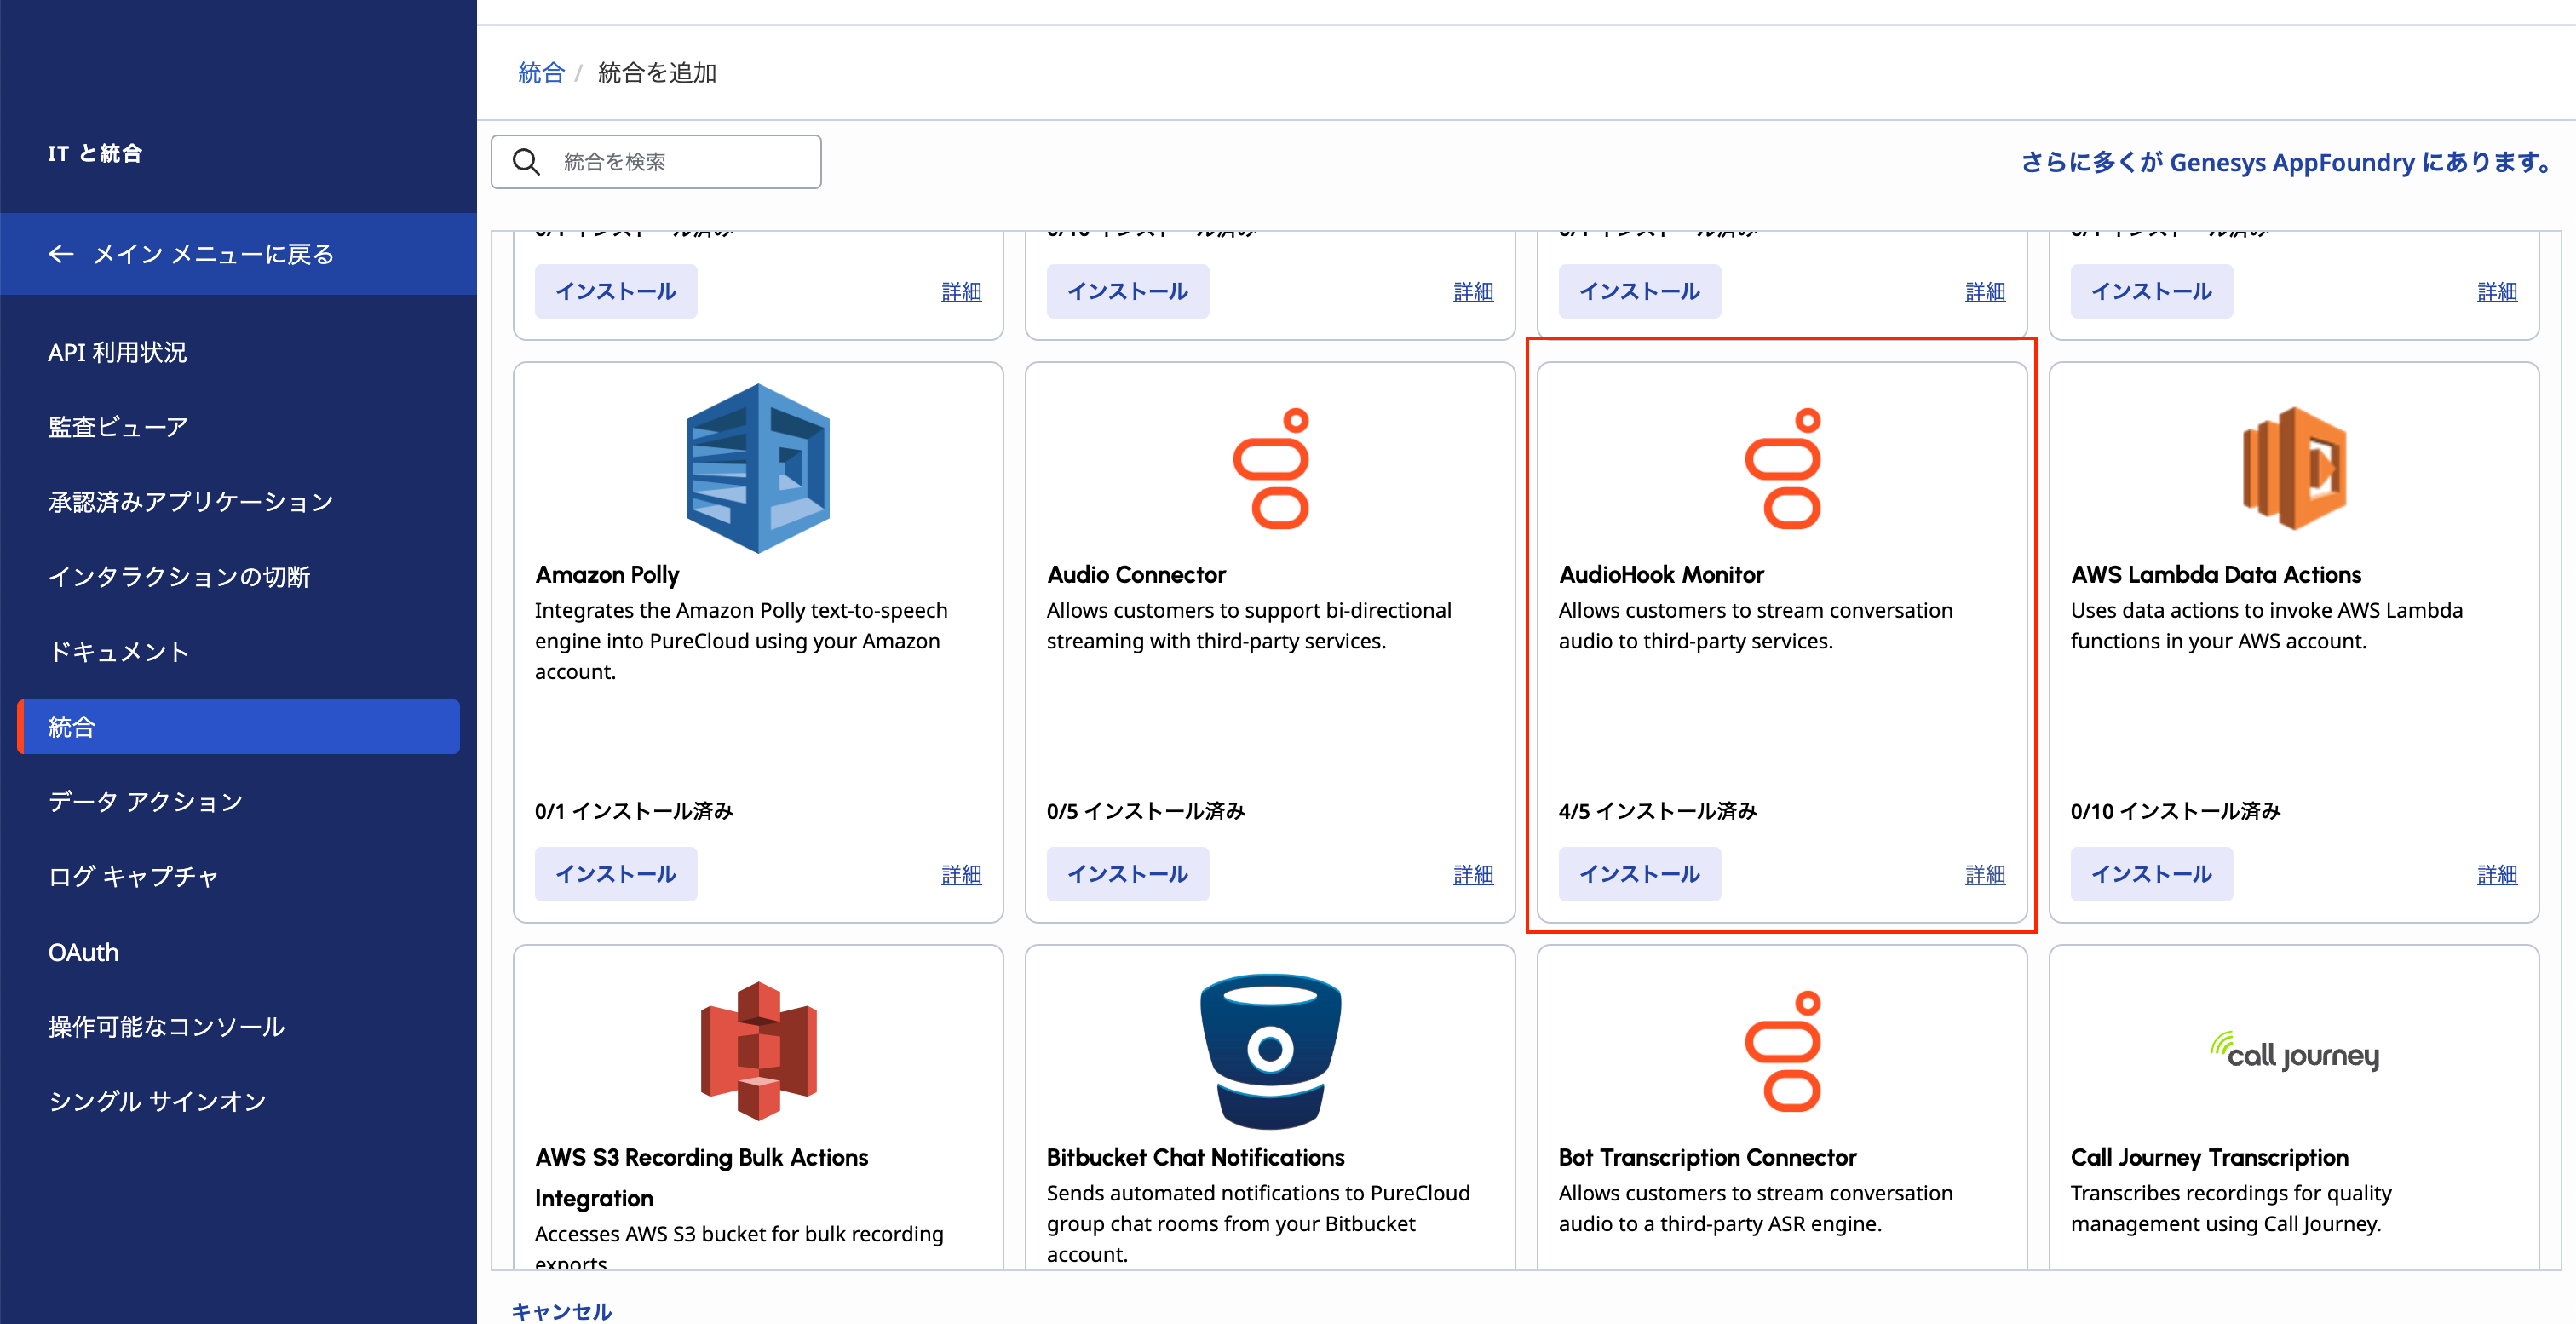The image size is (2576, 1324).
Task: Click the AWS S3 Recording Bulk Actions logo
Action: pyautogui.click(x=758, y=1051)
